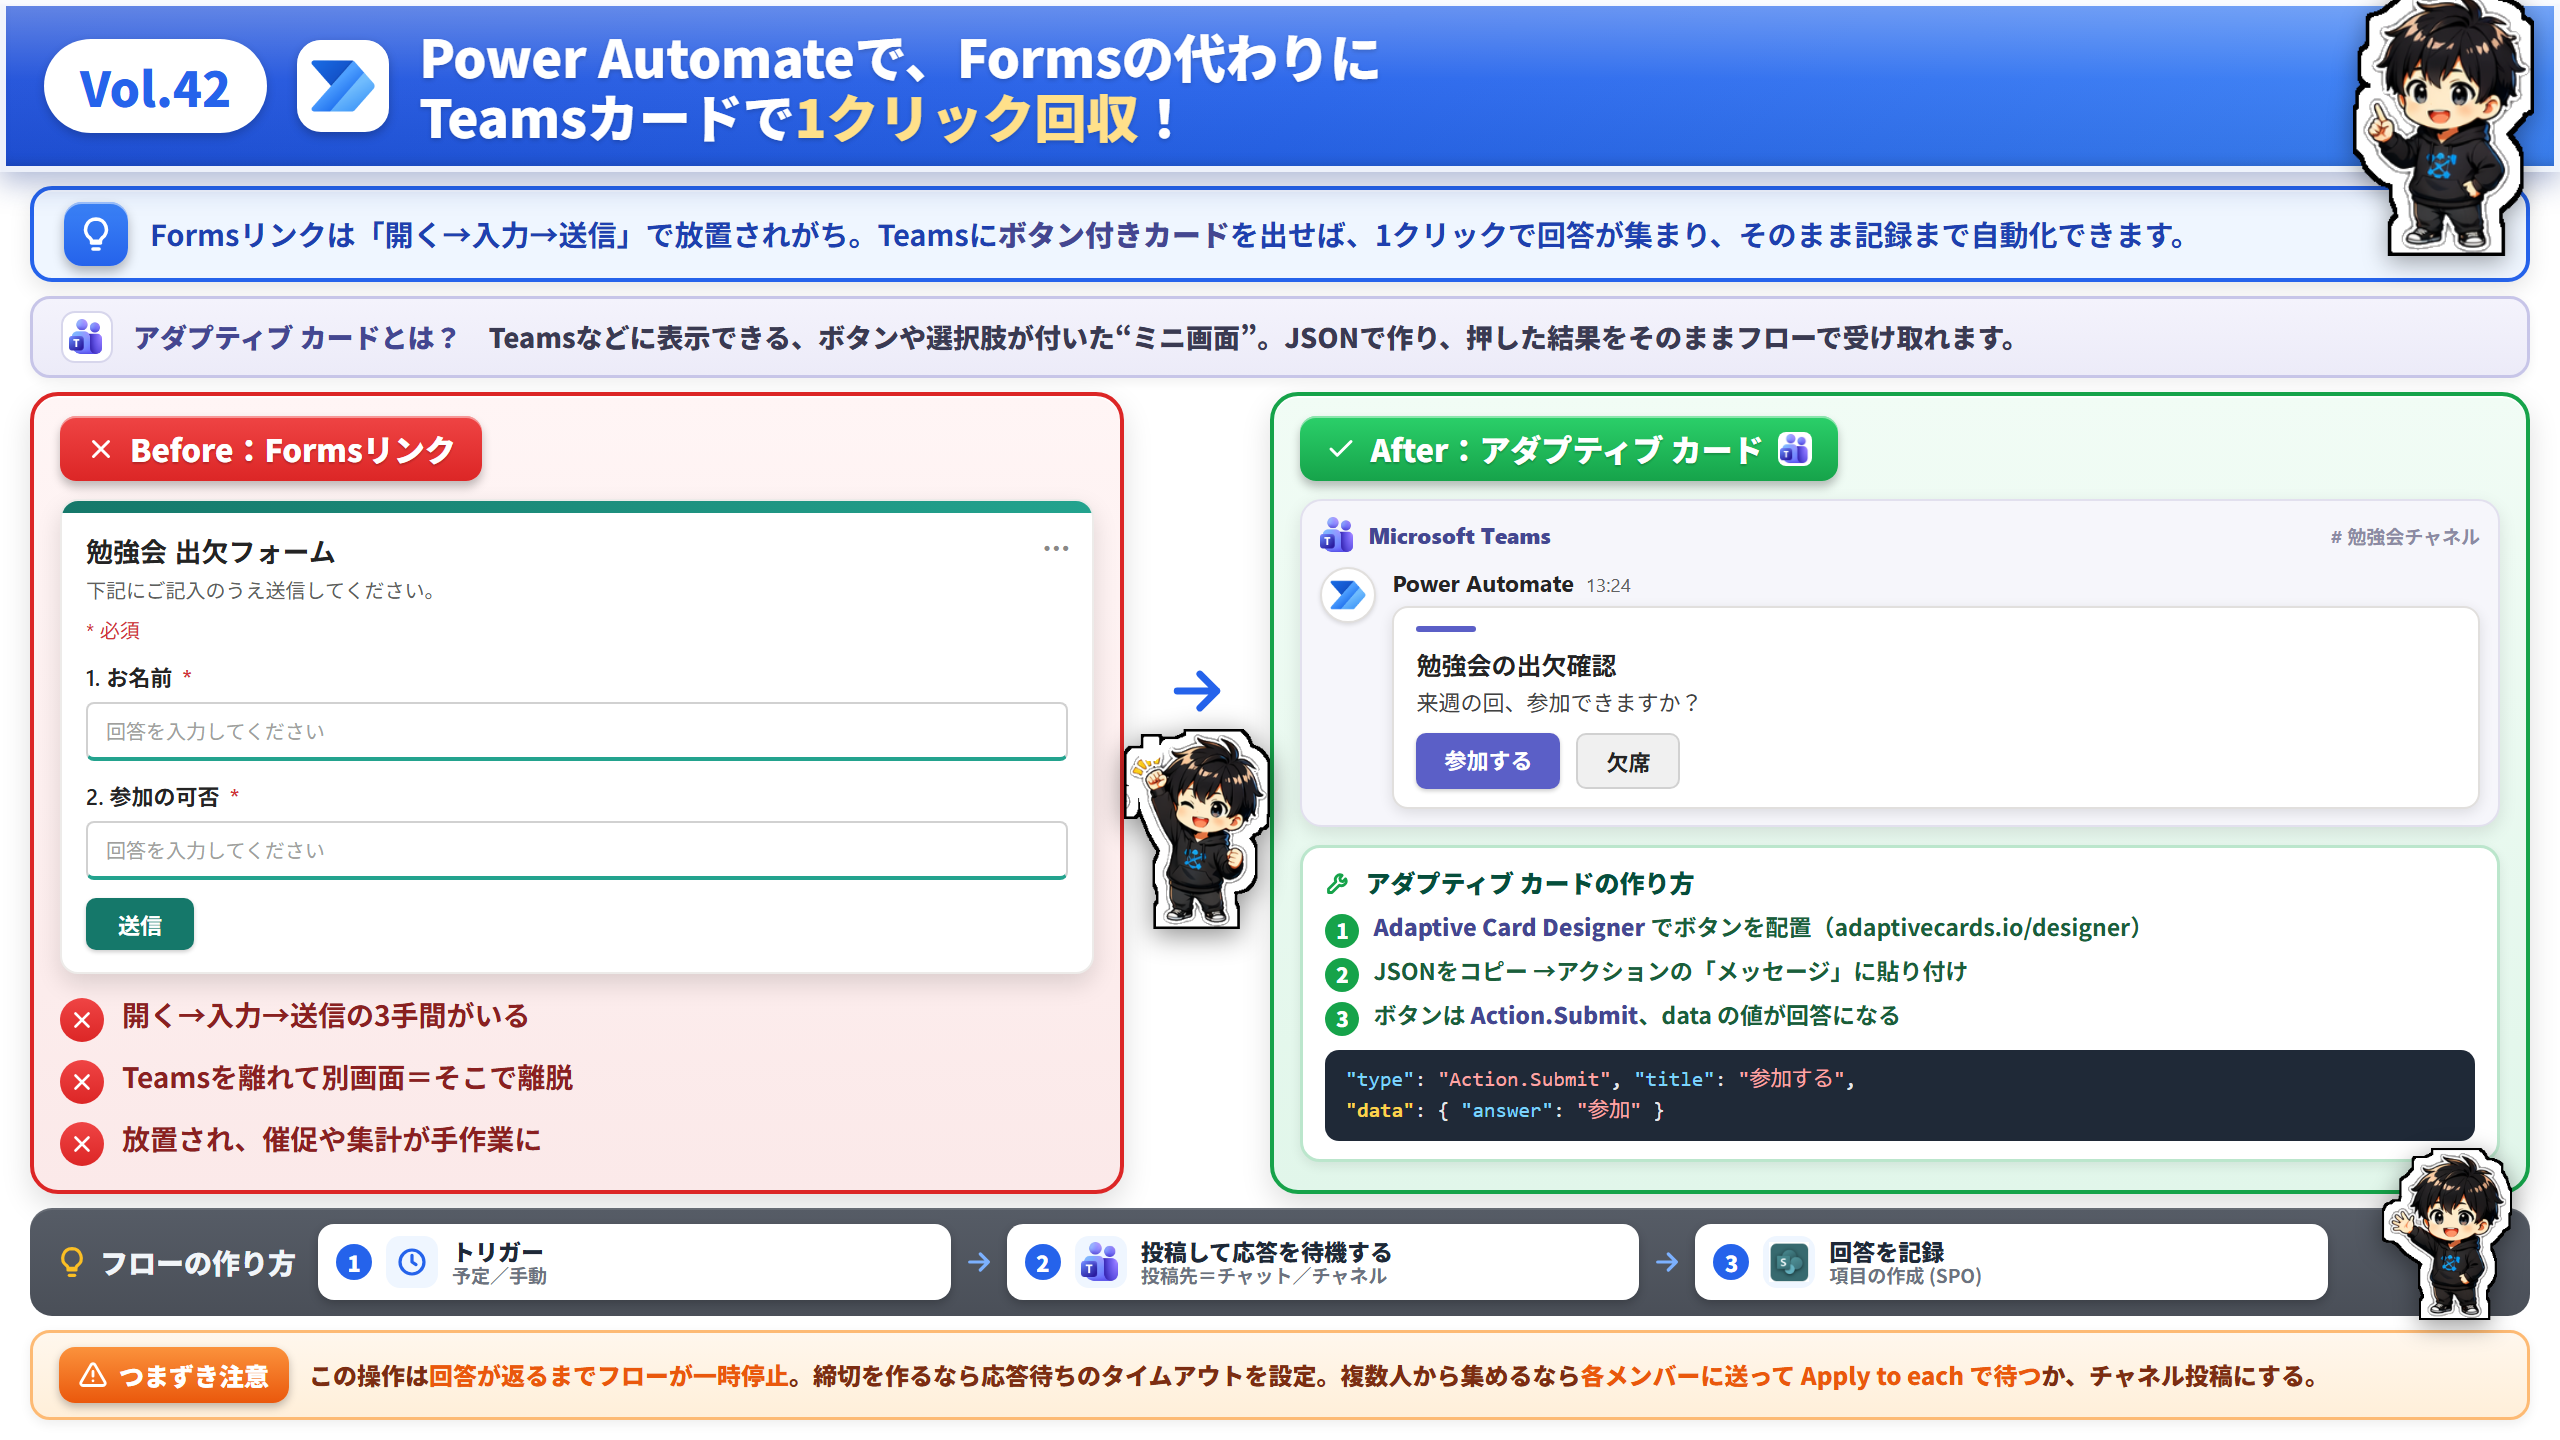Image resolution: width=2560 pixels, height=1440 pixels.
Task: Click the After：アダプティブ カード label
Action: (x=1568, y=450)
